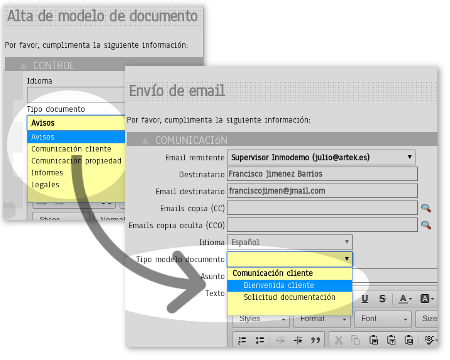Open the background color picker
Screen dimensions: 450x360
[427, 299]
